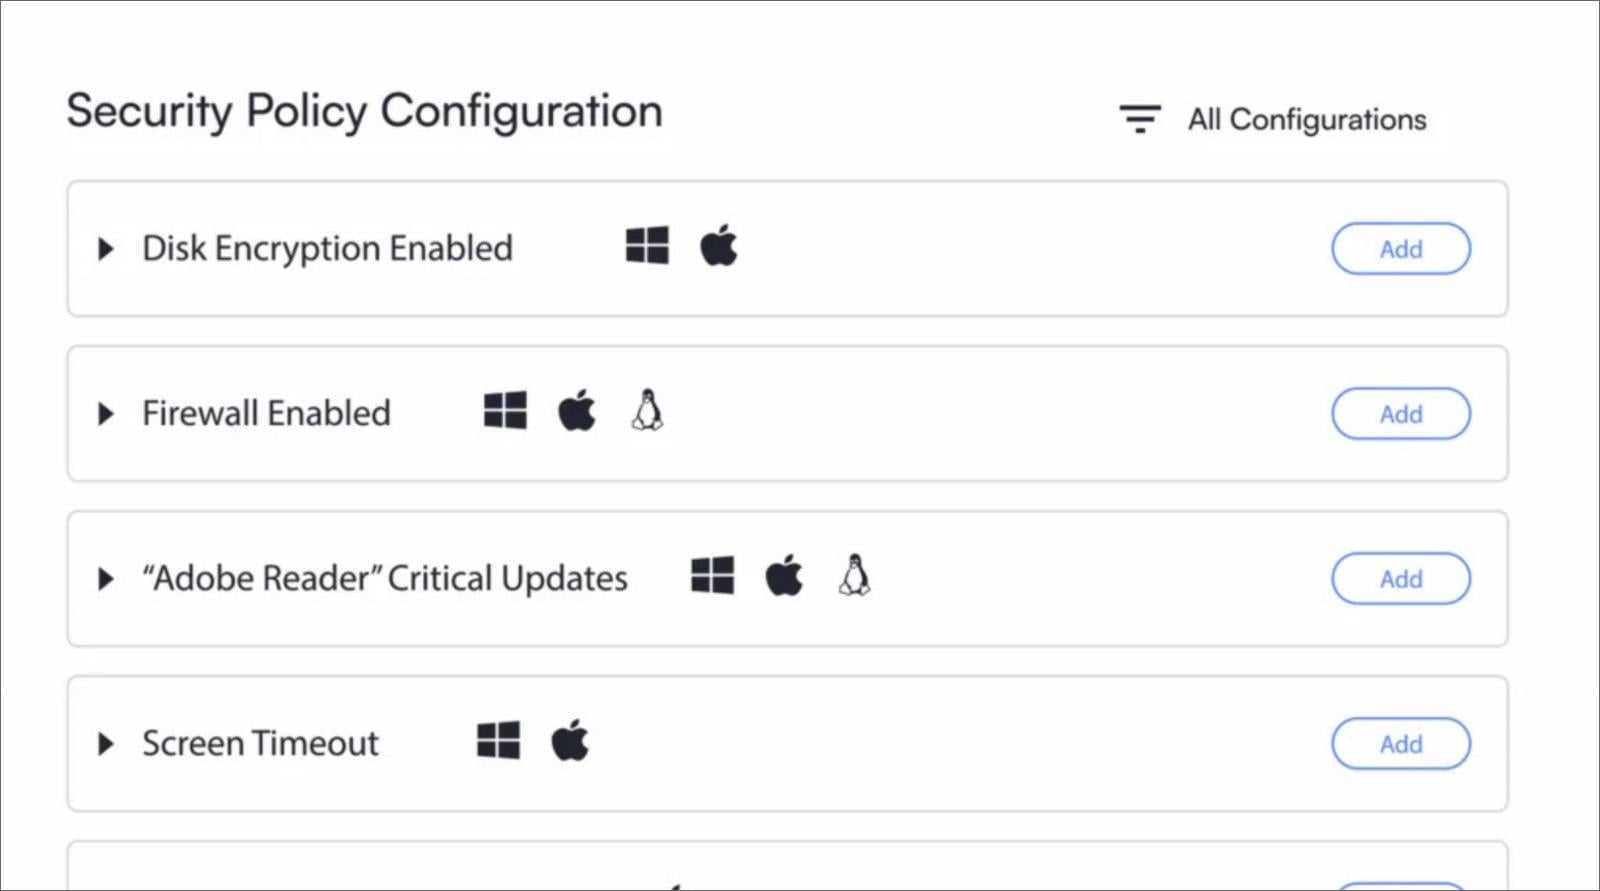Select the Linux penguin icon on Firewall Enabled

tap(647, 410)
